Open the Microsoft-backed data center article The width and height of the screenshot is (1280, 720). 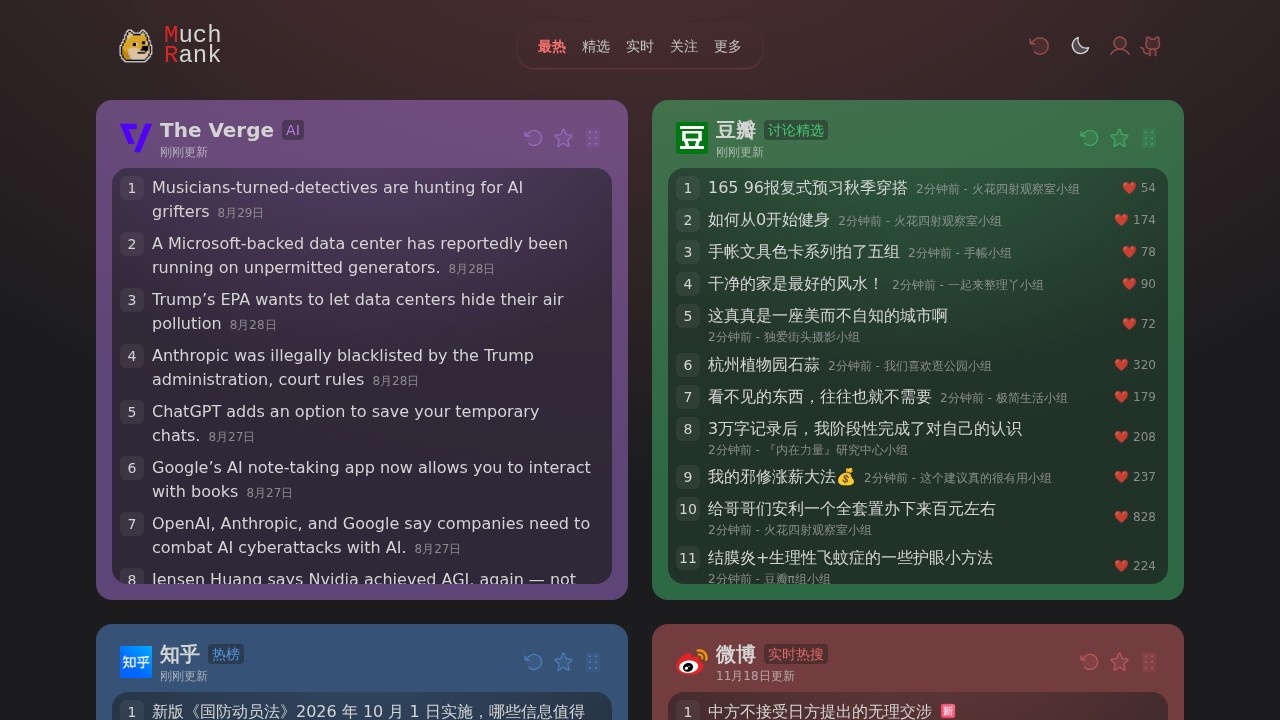360,255
